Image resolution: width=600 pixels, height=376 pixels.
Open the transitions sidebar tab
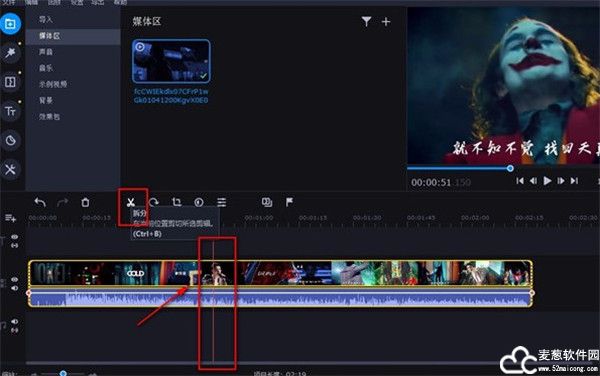coord(10,82)
